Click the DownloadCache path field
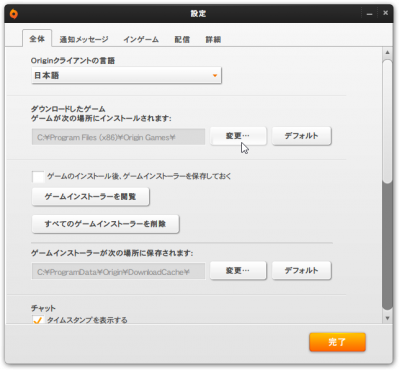Image resolution: width=399 pixels, height=370 pixels. pos(118,272)
